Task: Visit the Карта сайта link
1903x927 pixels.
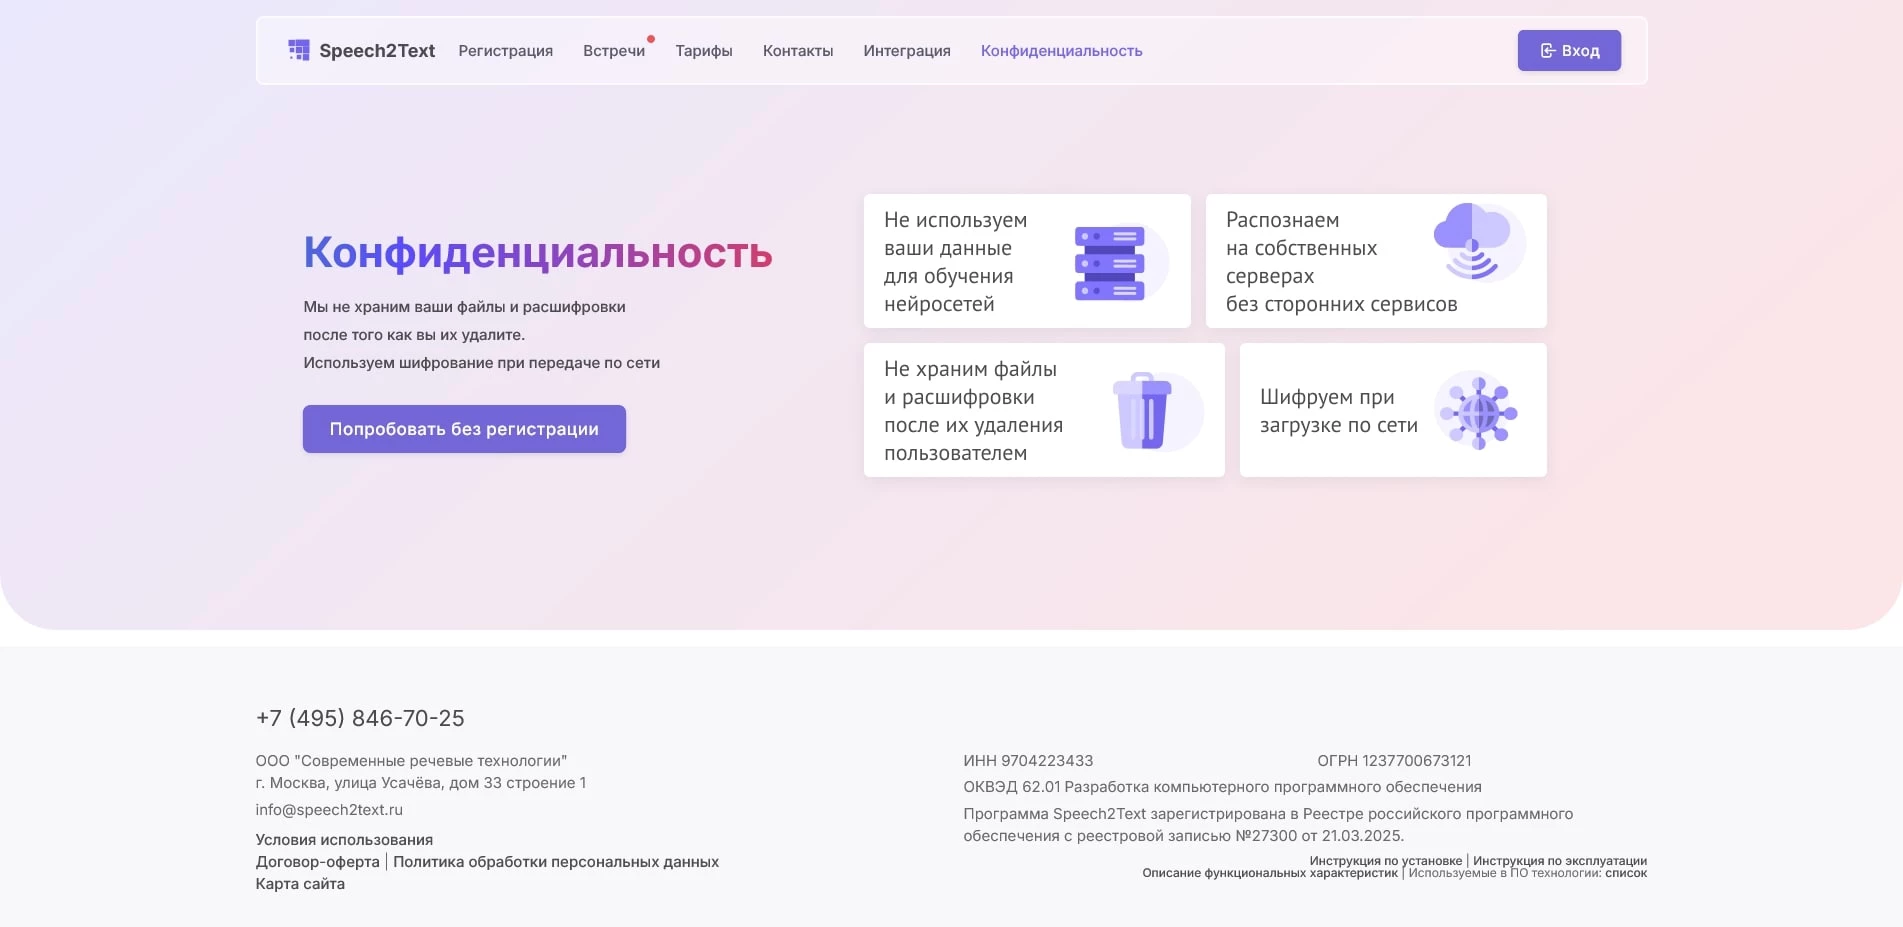Action: [x=300, y=884]
